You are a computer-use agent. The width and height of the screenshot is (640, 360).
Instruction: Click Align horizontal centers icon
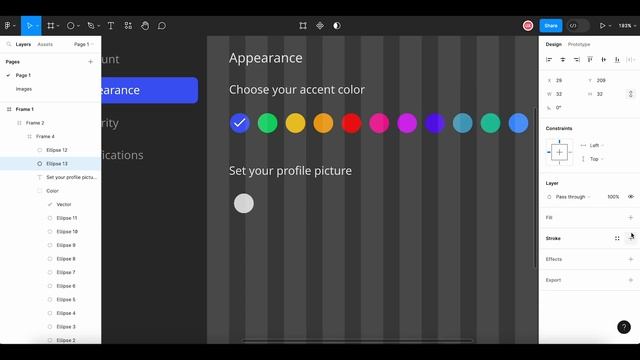[x=563, y=60]
